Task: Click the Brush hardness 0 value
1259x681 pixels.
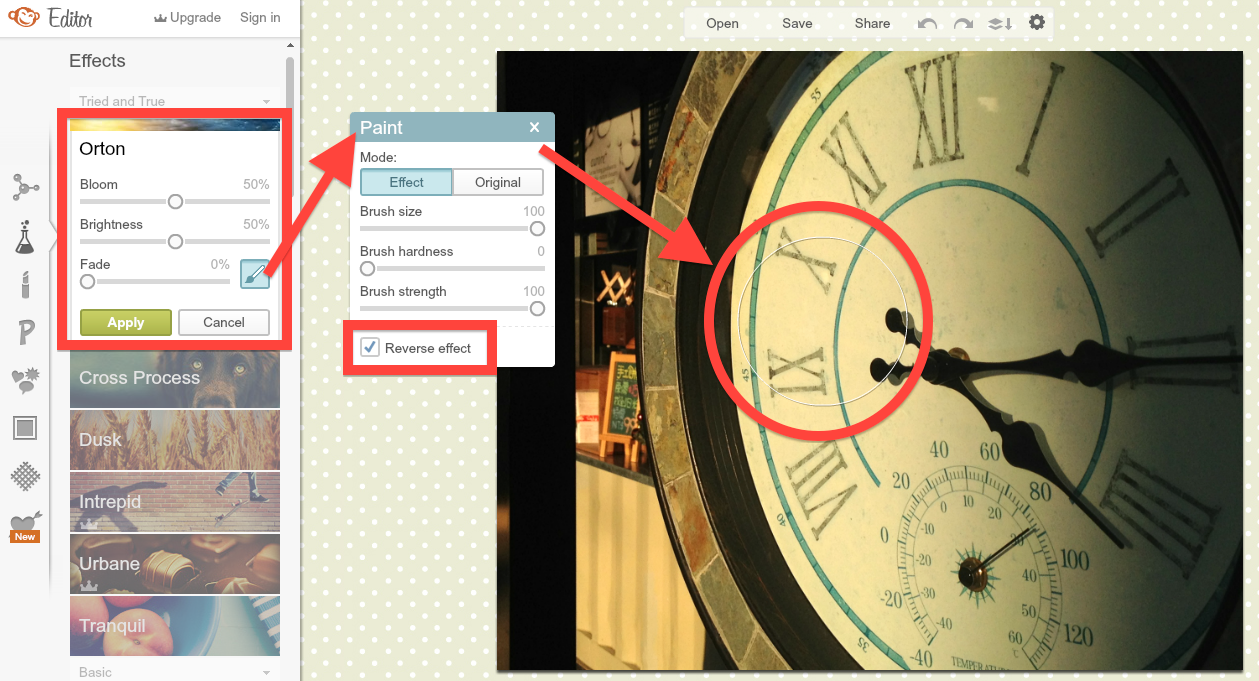Action: click(x=541, y=251)
